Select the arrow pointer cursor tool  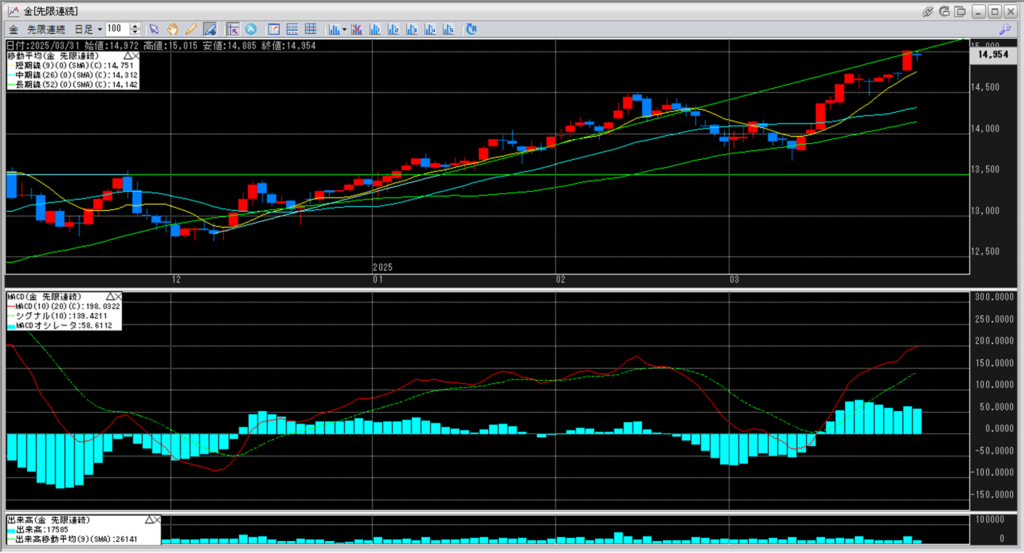155,29
